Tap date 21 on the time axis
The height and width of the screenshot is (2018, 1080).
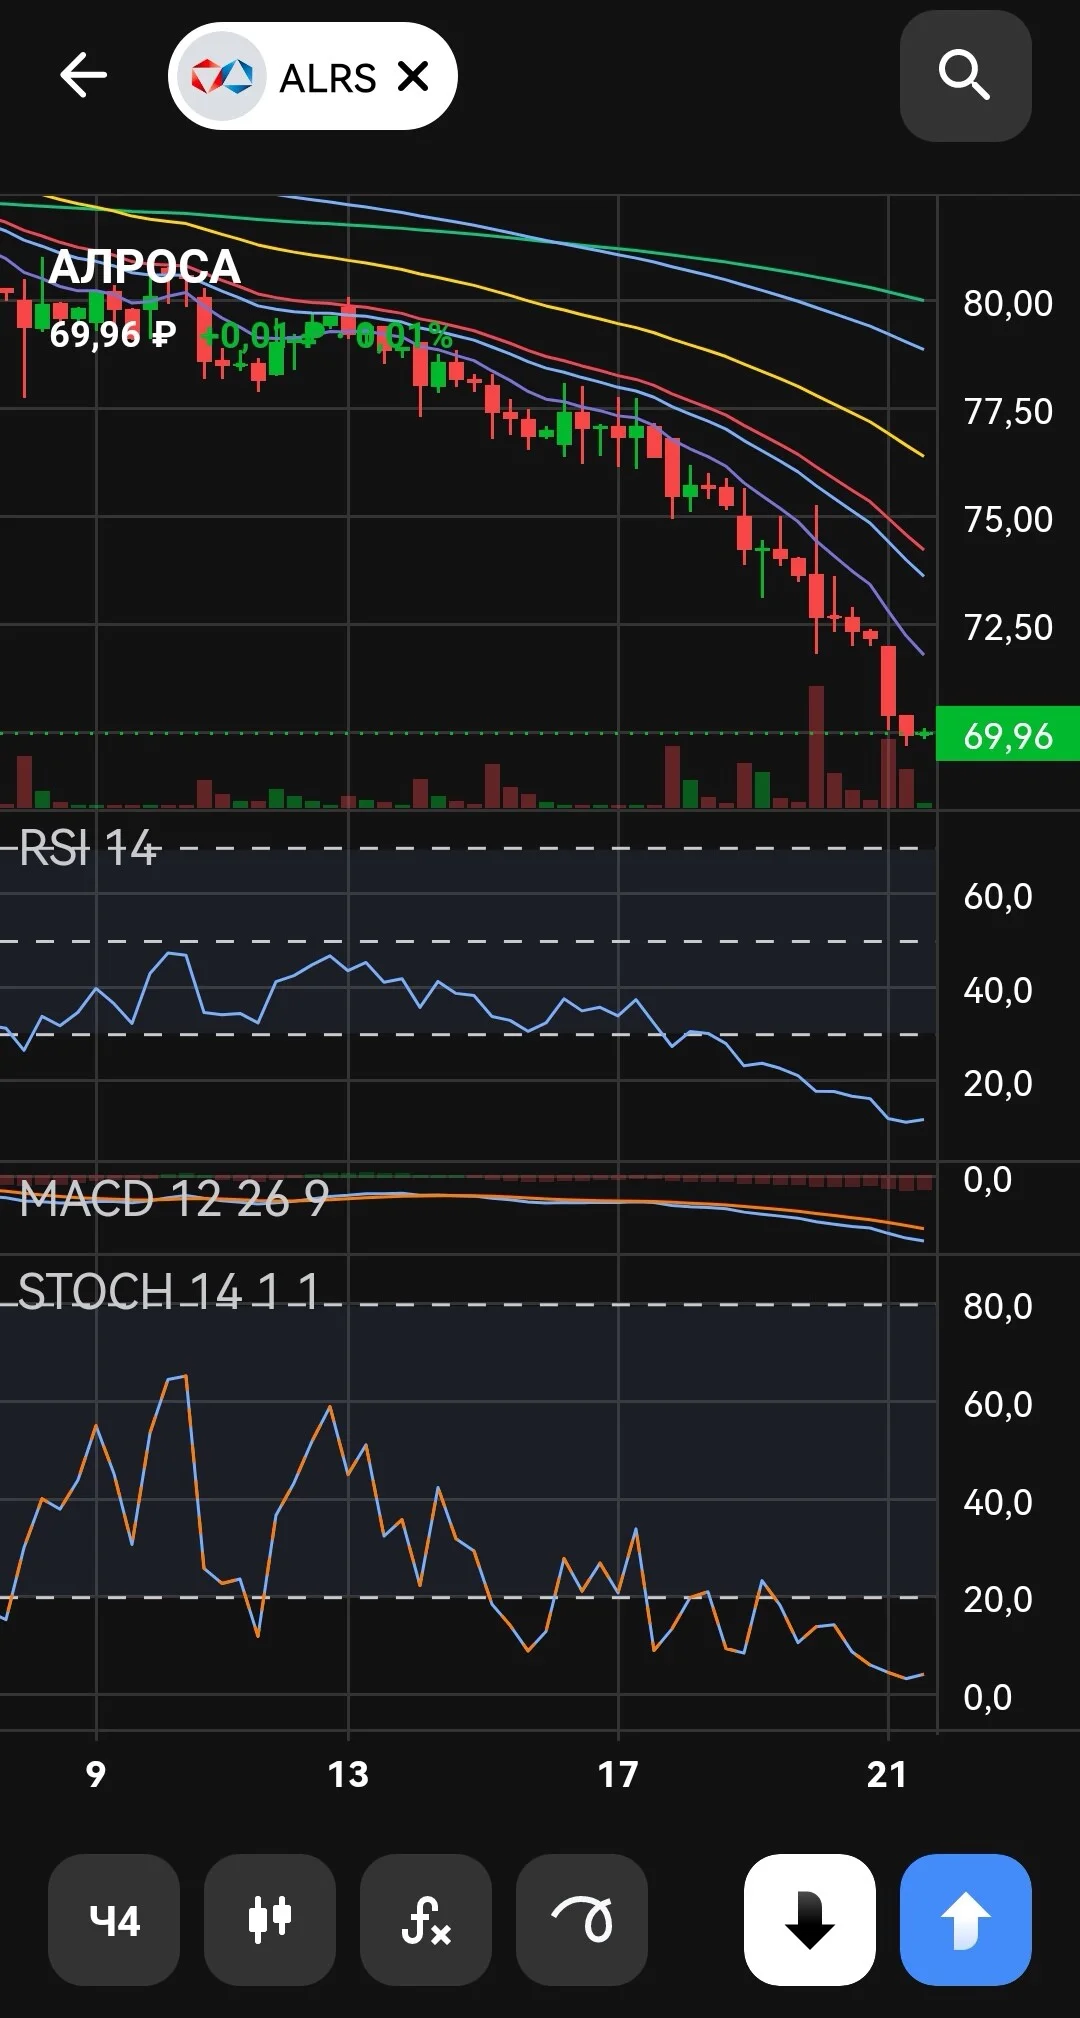(x=887, y=1774)
